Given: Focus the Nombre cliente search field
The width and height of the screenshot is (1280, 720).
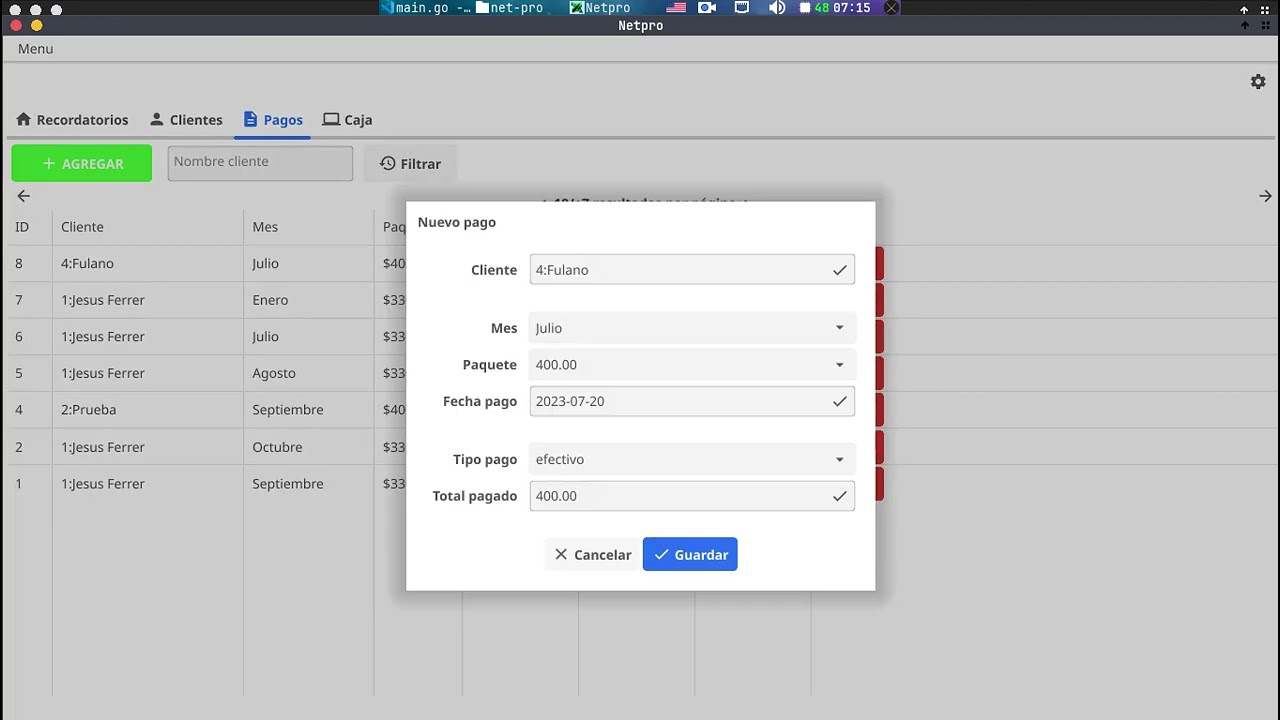Looking at the screenshot, I should [x=260, y=163].
